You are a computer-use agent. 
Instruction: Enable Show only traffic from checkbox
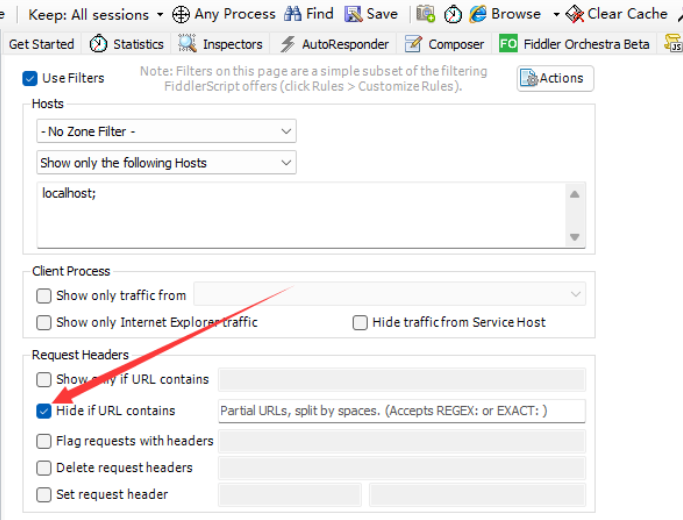(44, 296)
